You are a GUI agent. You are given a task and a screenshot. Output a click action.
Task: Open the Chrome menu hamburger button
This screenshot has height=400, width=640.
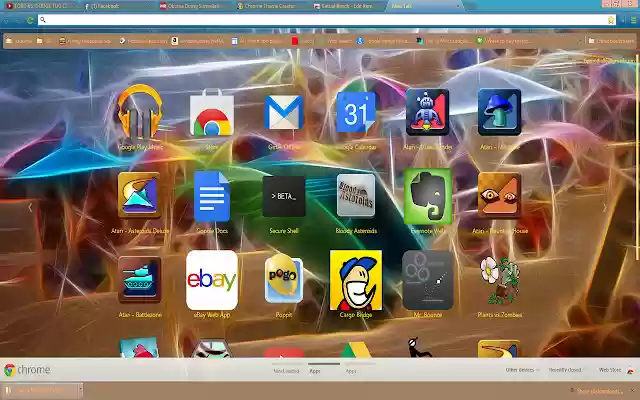coord(633,20)
